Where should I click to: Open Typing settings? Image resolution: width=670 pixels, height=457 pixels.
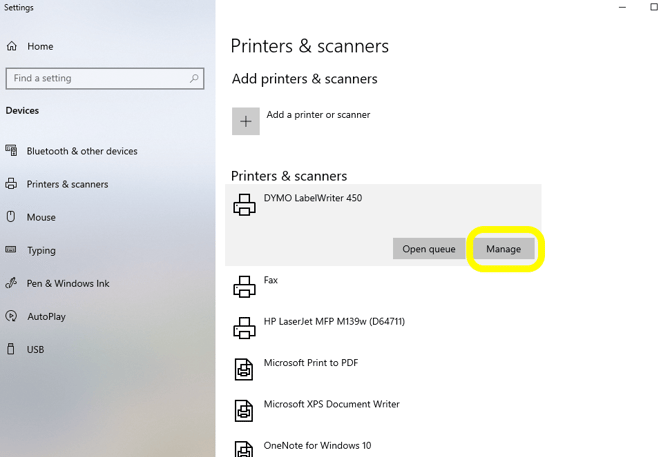pos(41,250)
